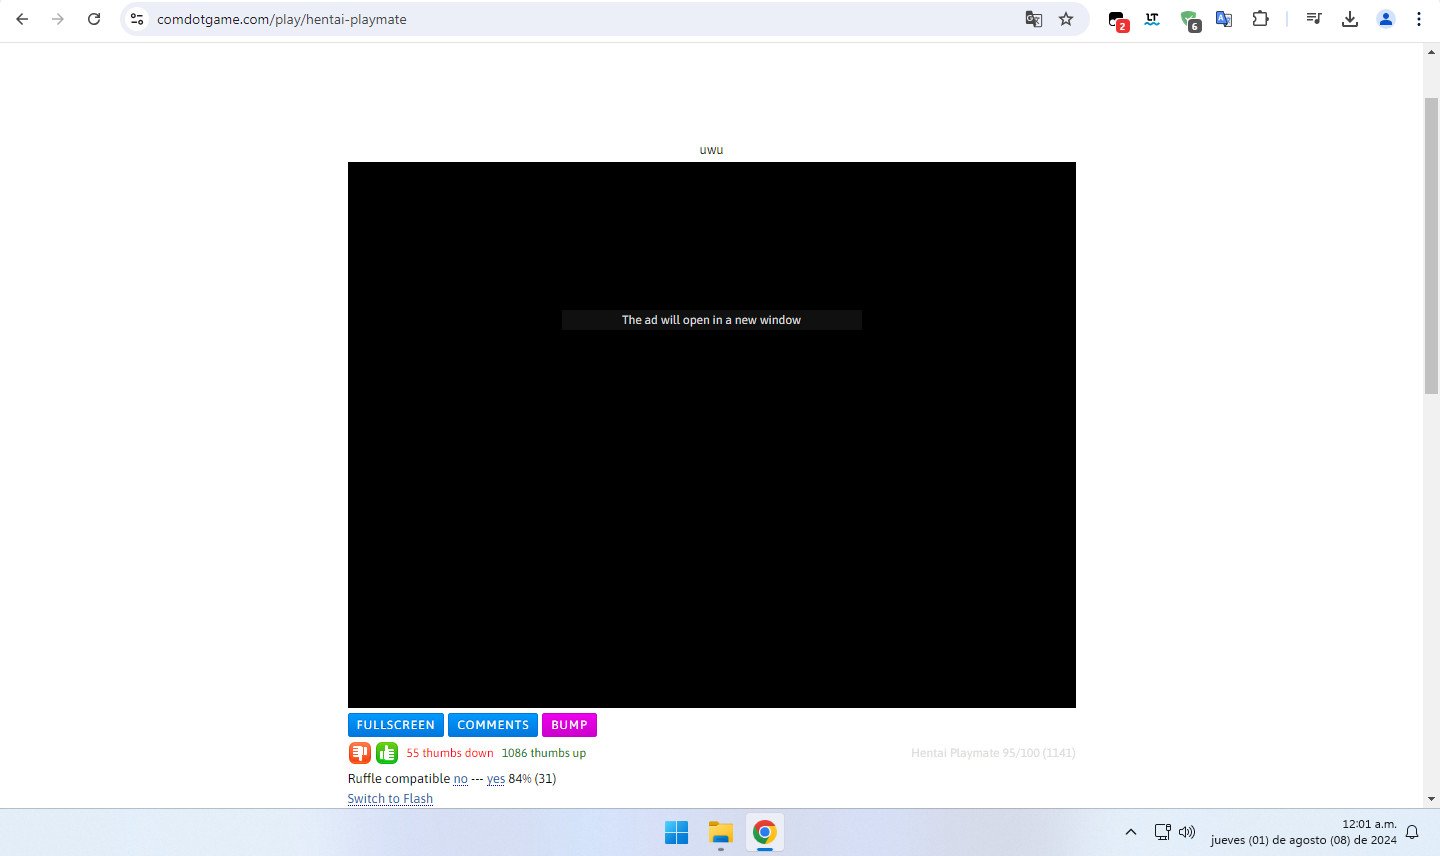
Task: Click the media control icon in toolbar
Action: point(1314,19)
